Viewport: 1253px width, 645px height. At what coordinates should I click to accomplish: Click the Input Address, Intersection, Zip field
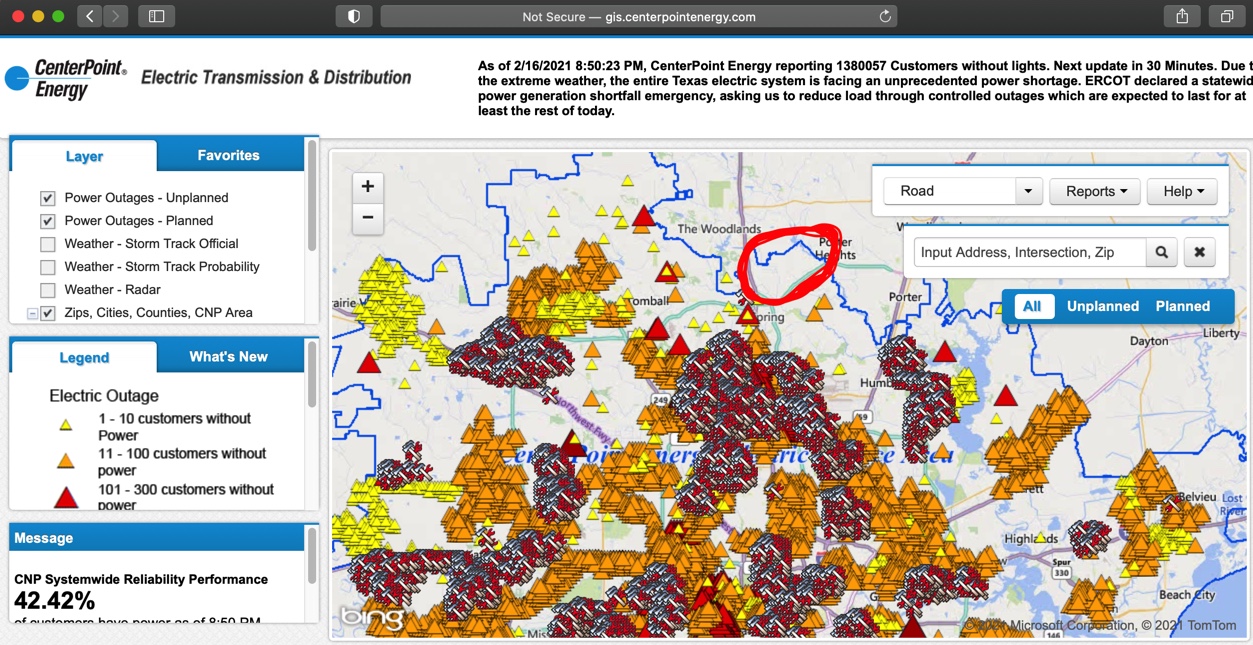[1028, 253]
